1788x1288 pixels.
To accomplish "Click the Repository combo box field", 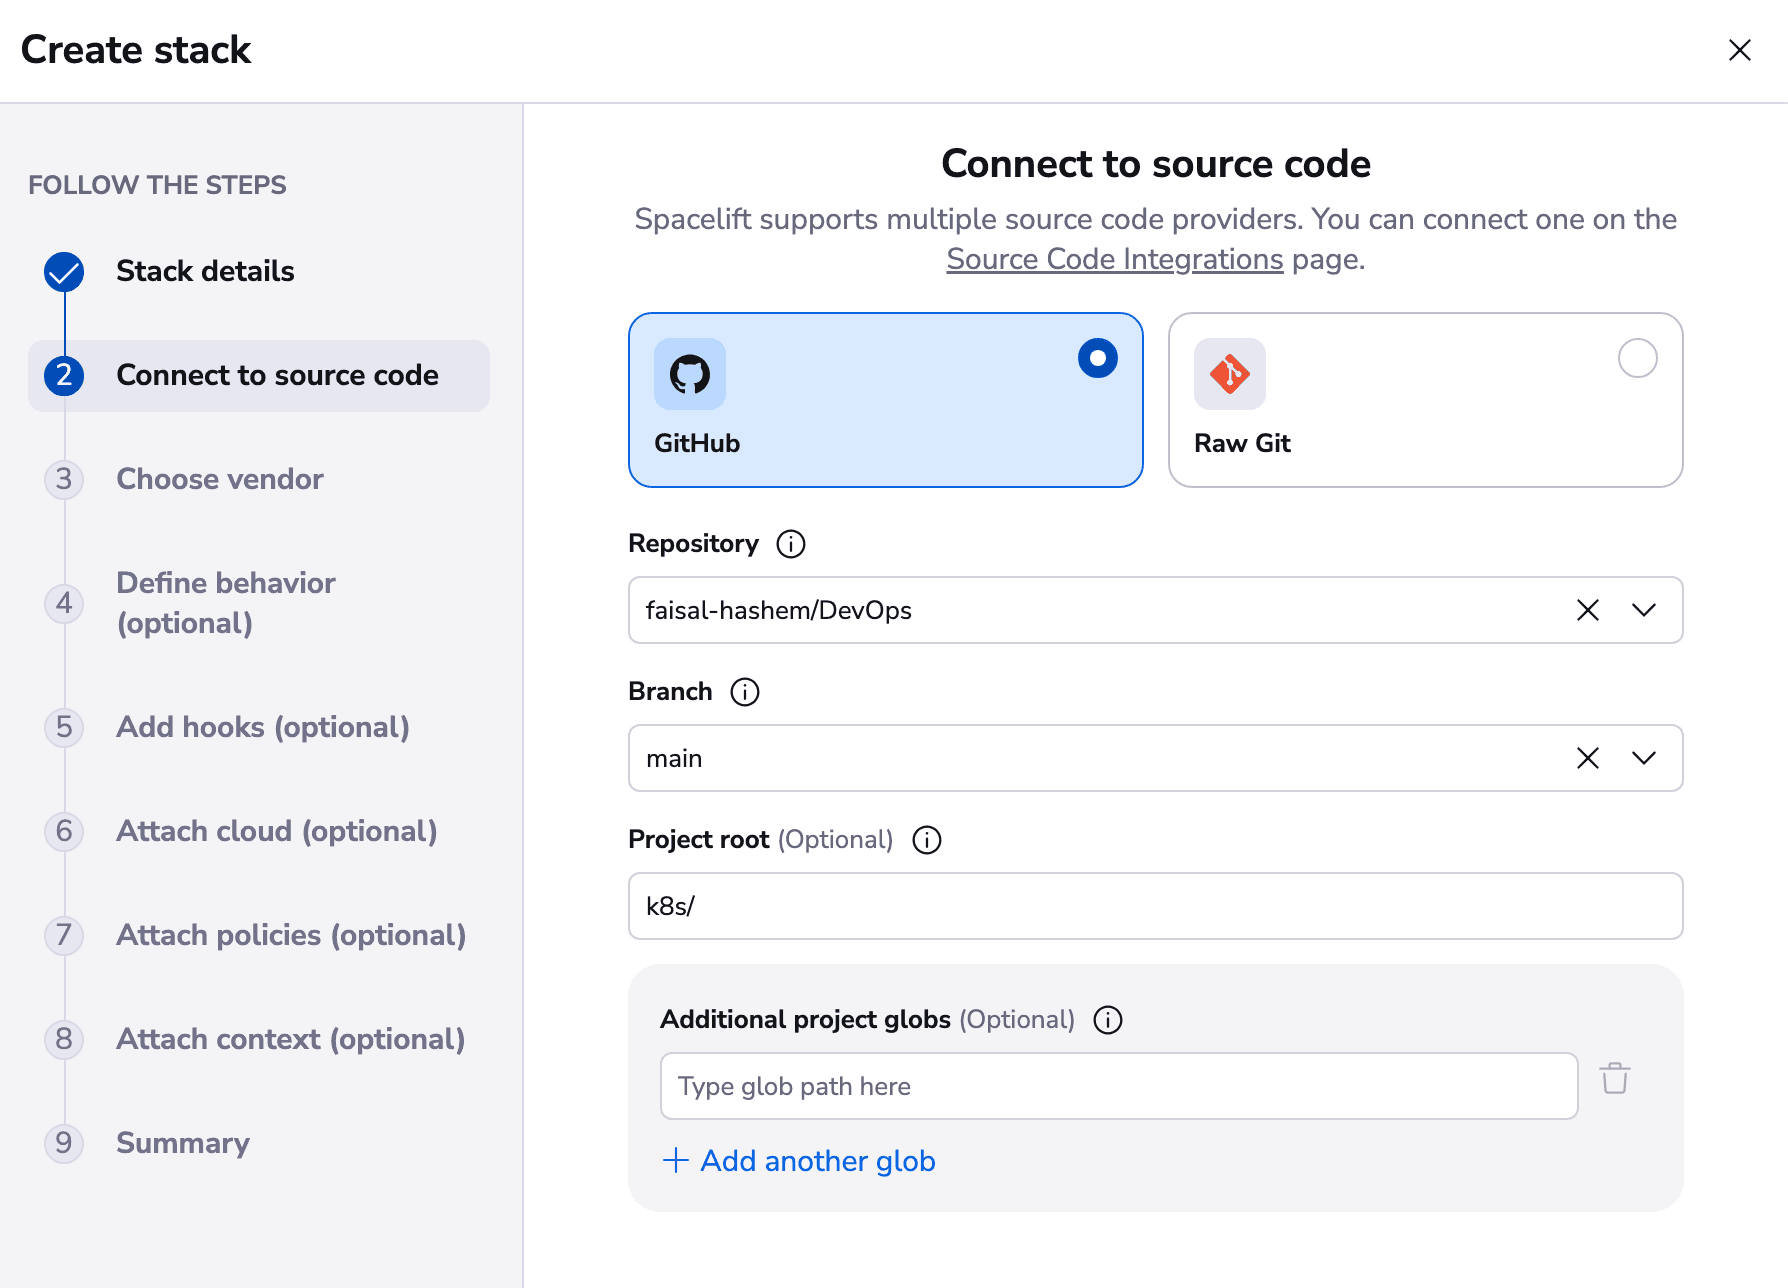I will tap(1156, 610).
